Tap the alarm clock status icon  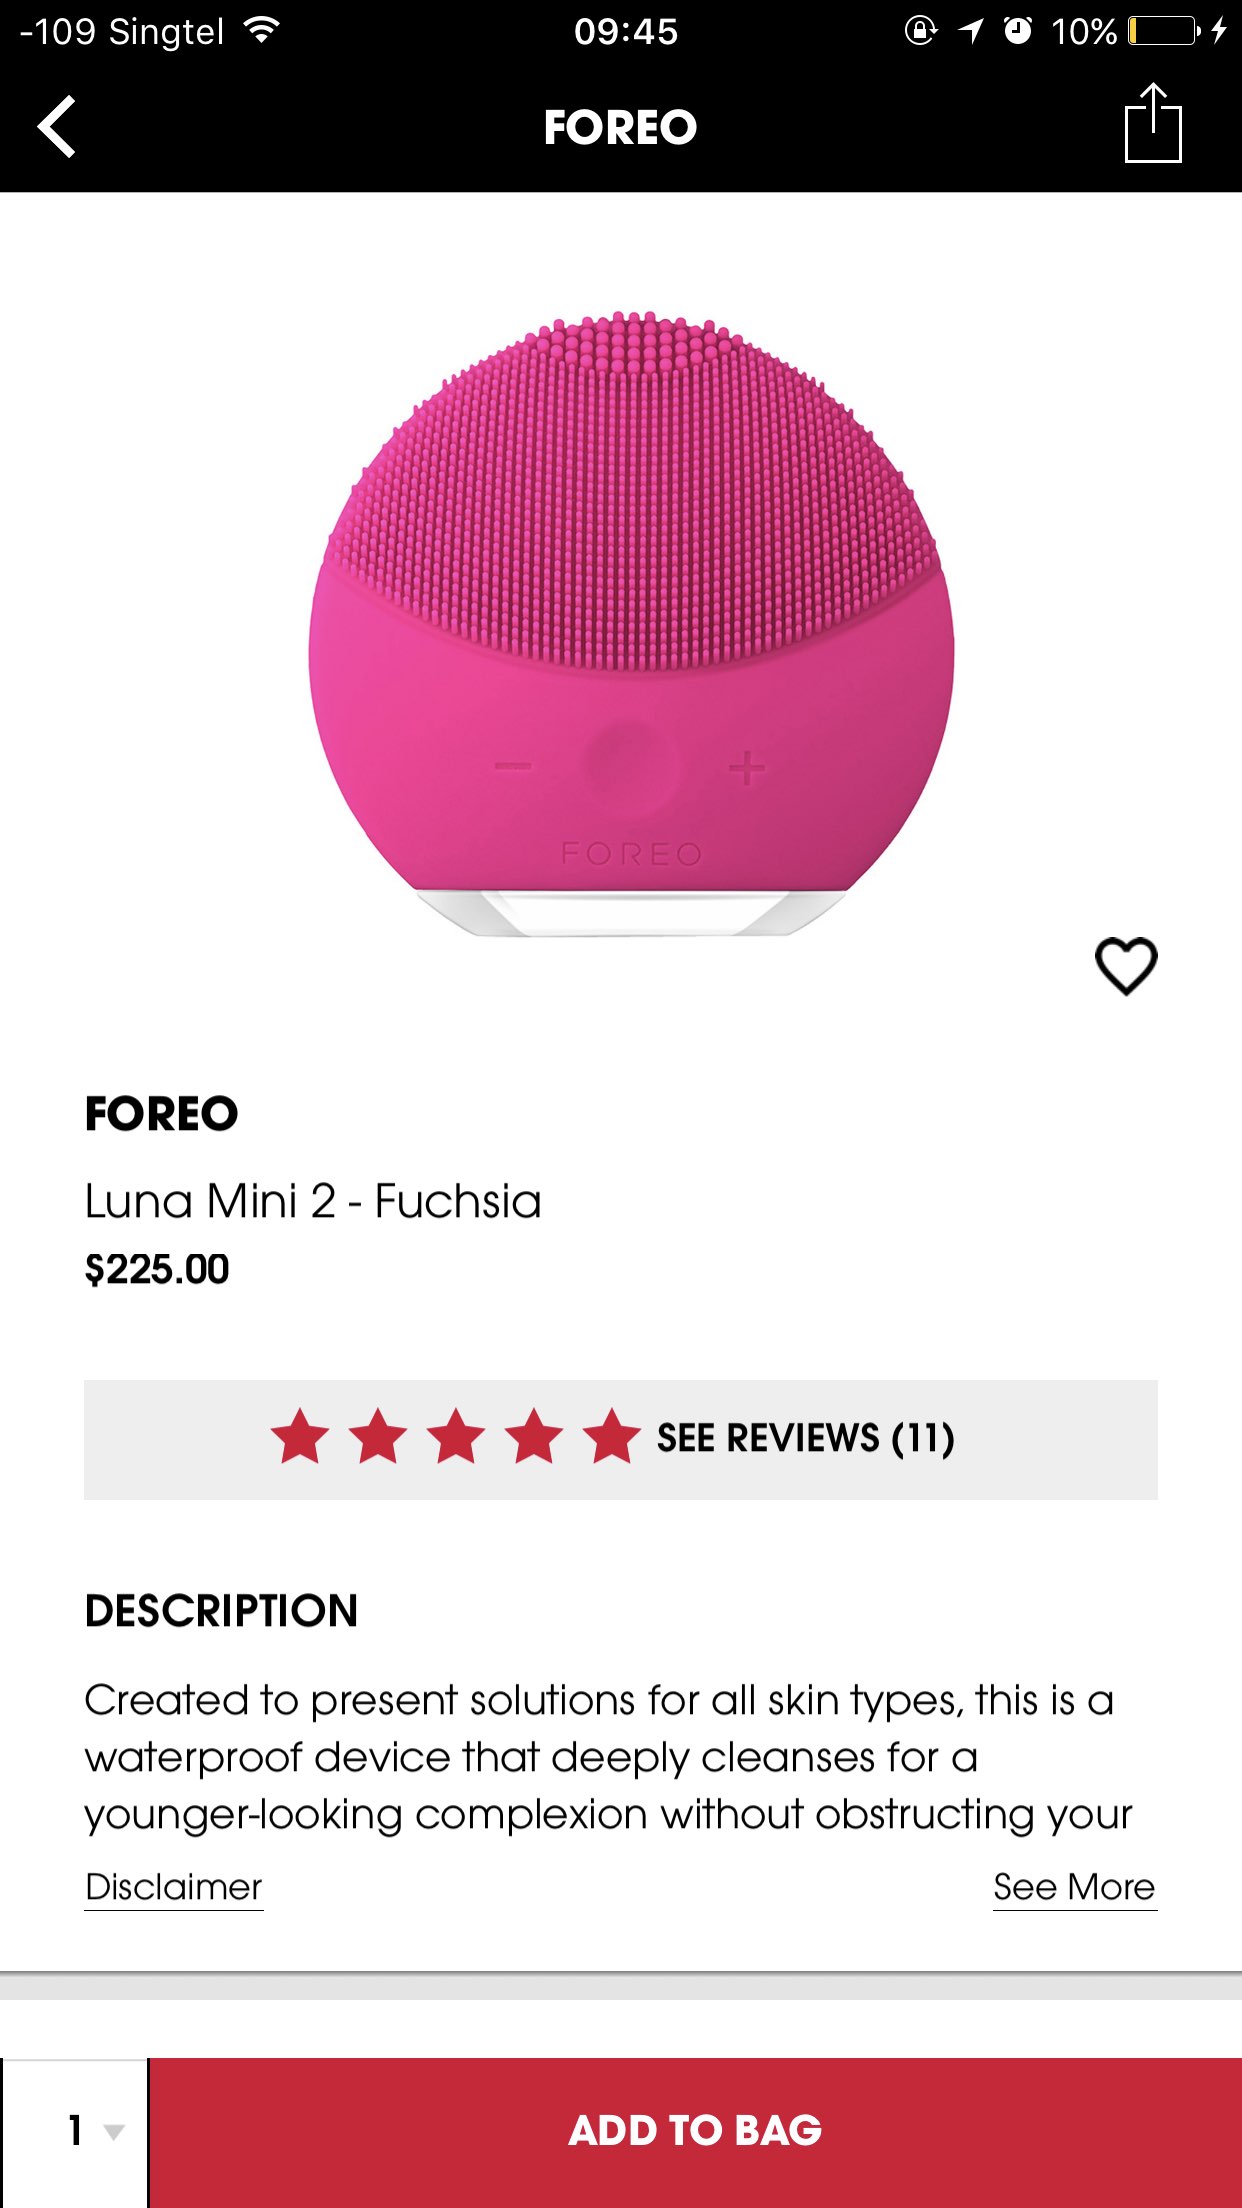tap(1018, 31)
